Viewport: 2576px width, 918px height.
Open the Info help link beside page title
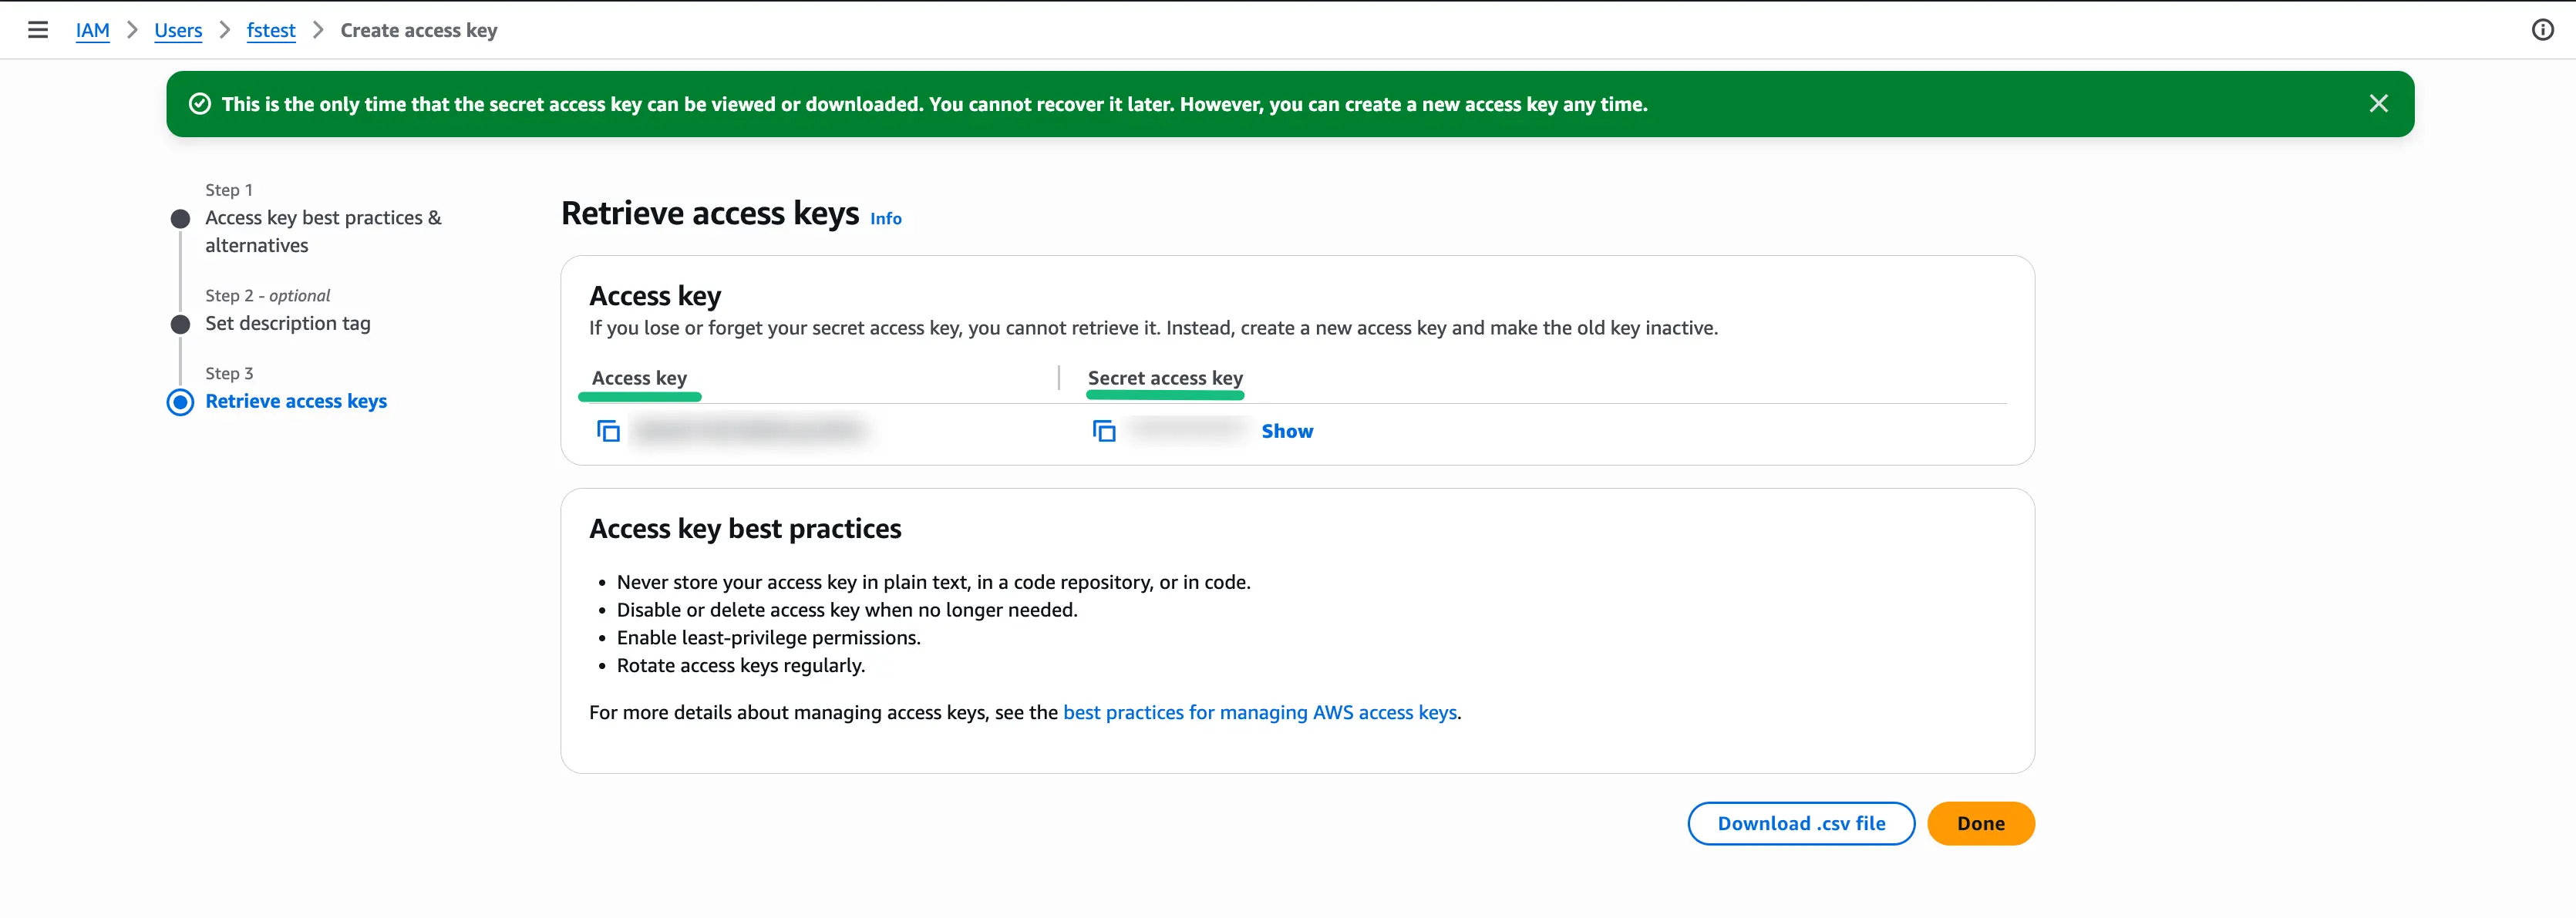click(884, 218)
